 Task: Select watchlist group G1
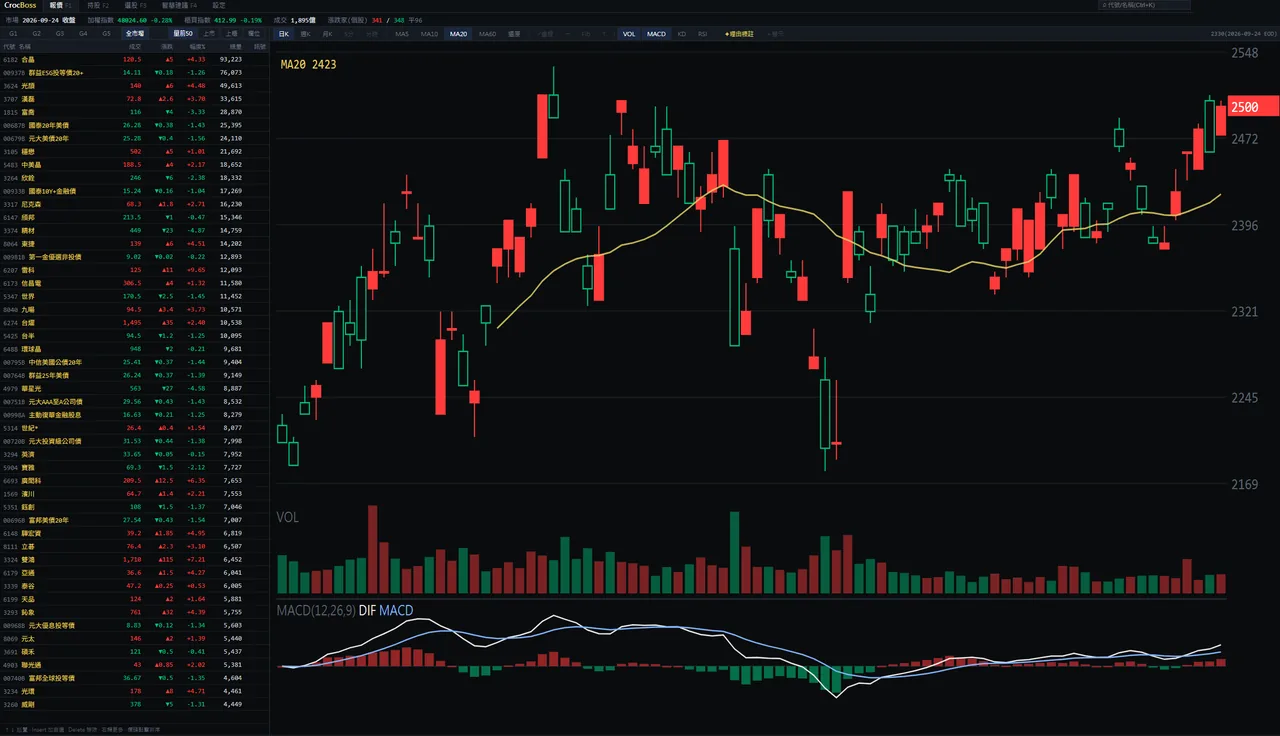coord(14,33)
